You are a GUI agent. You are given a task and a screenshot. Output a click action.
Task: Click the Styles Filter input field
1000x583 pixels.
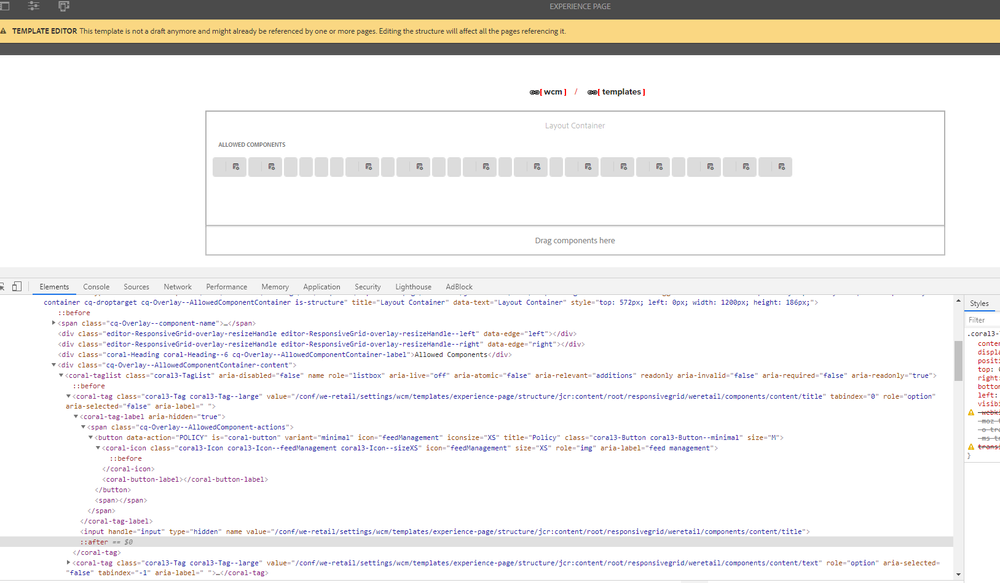980,320
